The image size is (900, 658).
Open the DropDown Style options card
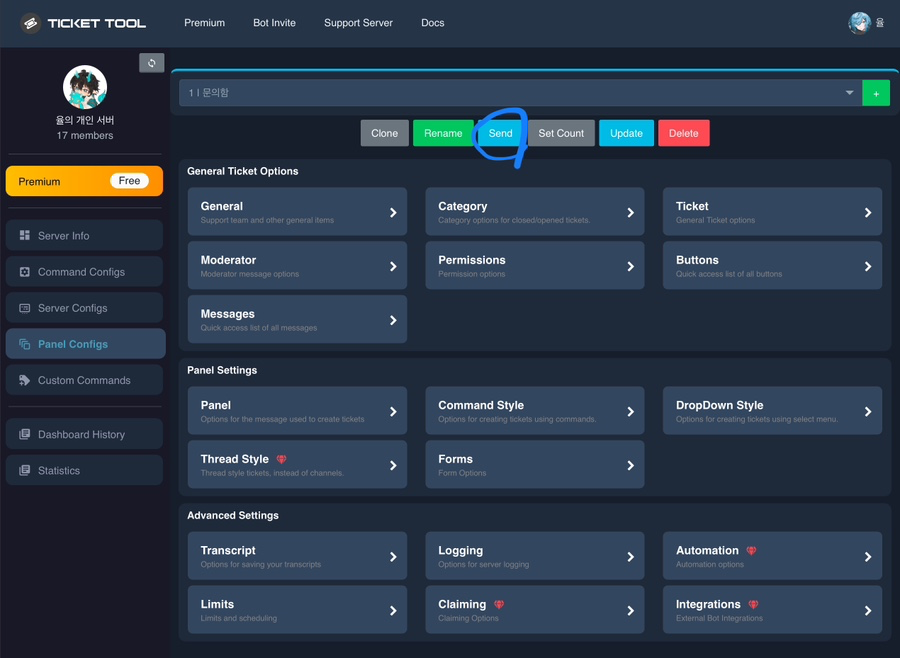coord(772,411)
